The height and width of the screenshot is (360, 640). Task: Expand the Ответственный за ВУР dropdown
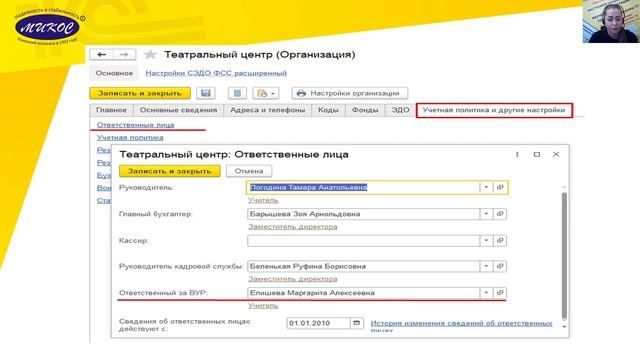[x=486, y=293]
